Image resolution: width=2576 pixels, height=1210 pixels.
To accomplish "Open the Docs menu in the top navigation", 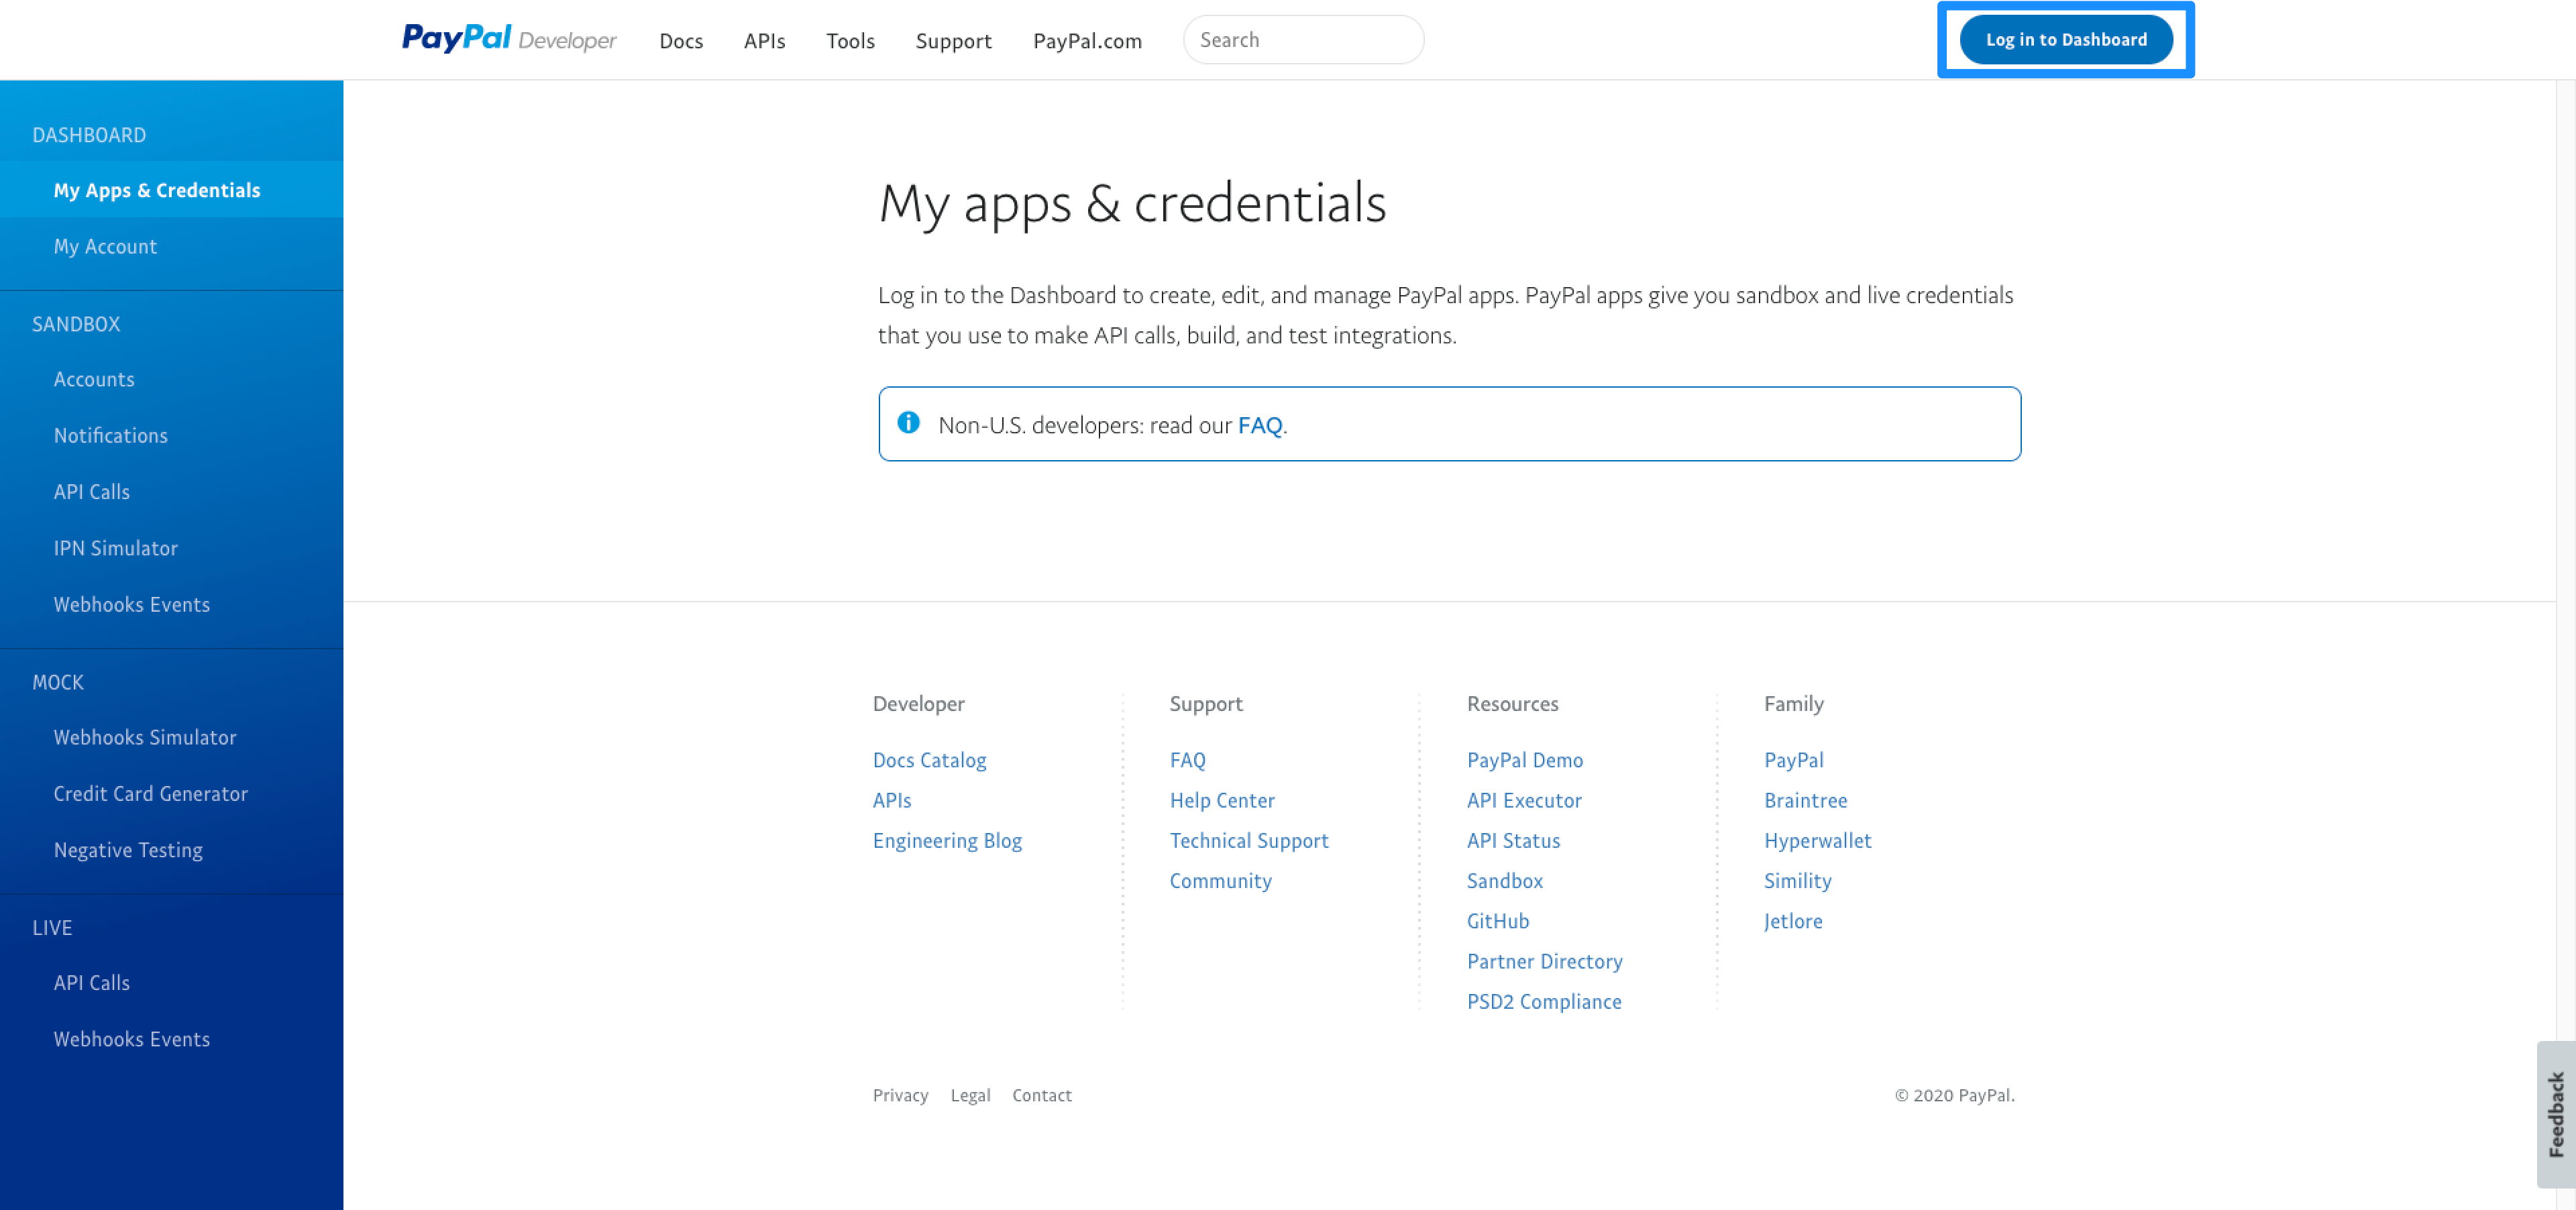I will click(681, 41).
